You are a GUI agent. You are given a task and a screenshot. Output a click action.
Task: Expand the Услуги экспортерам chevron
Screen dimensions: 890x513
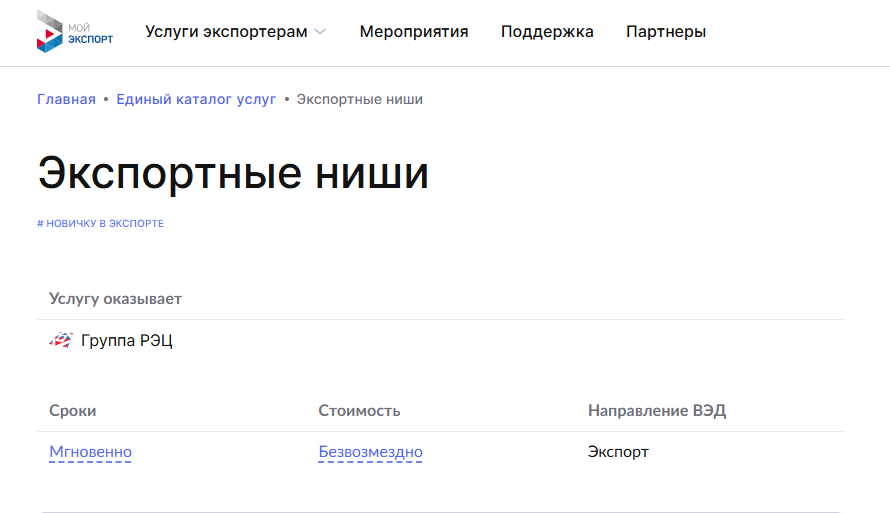[x=320, y=32]
